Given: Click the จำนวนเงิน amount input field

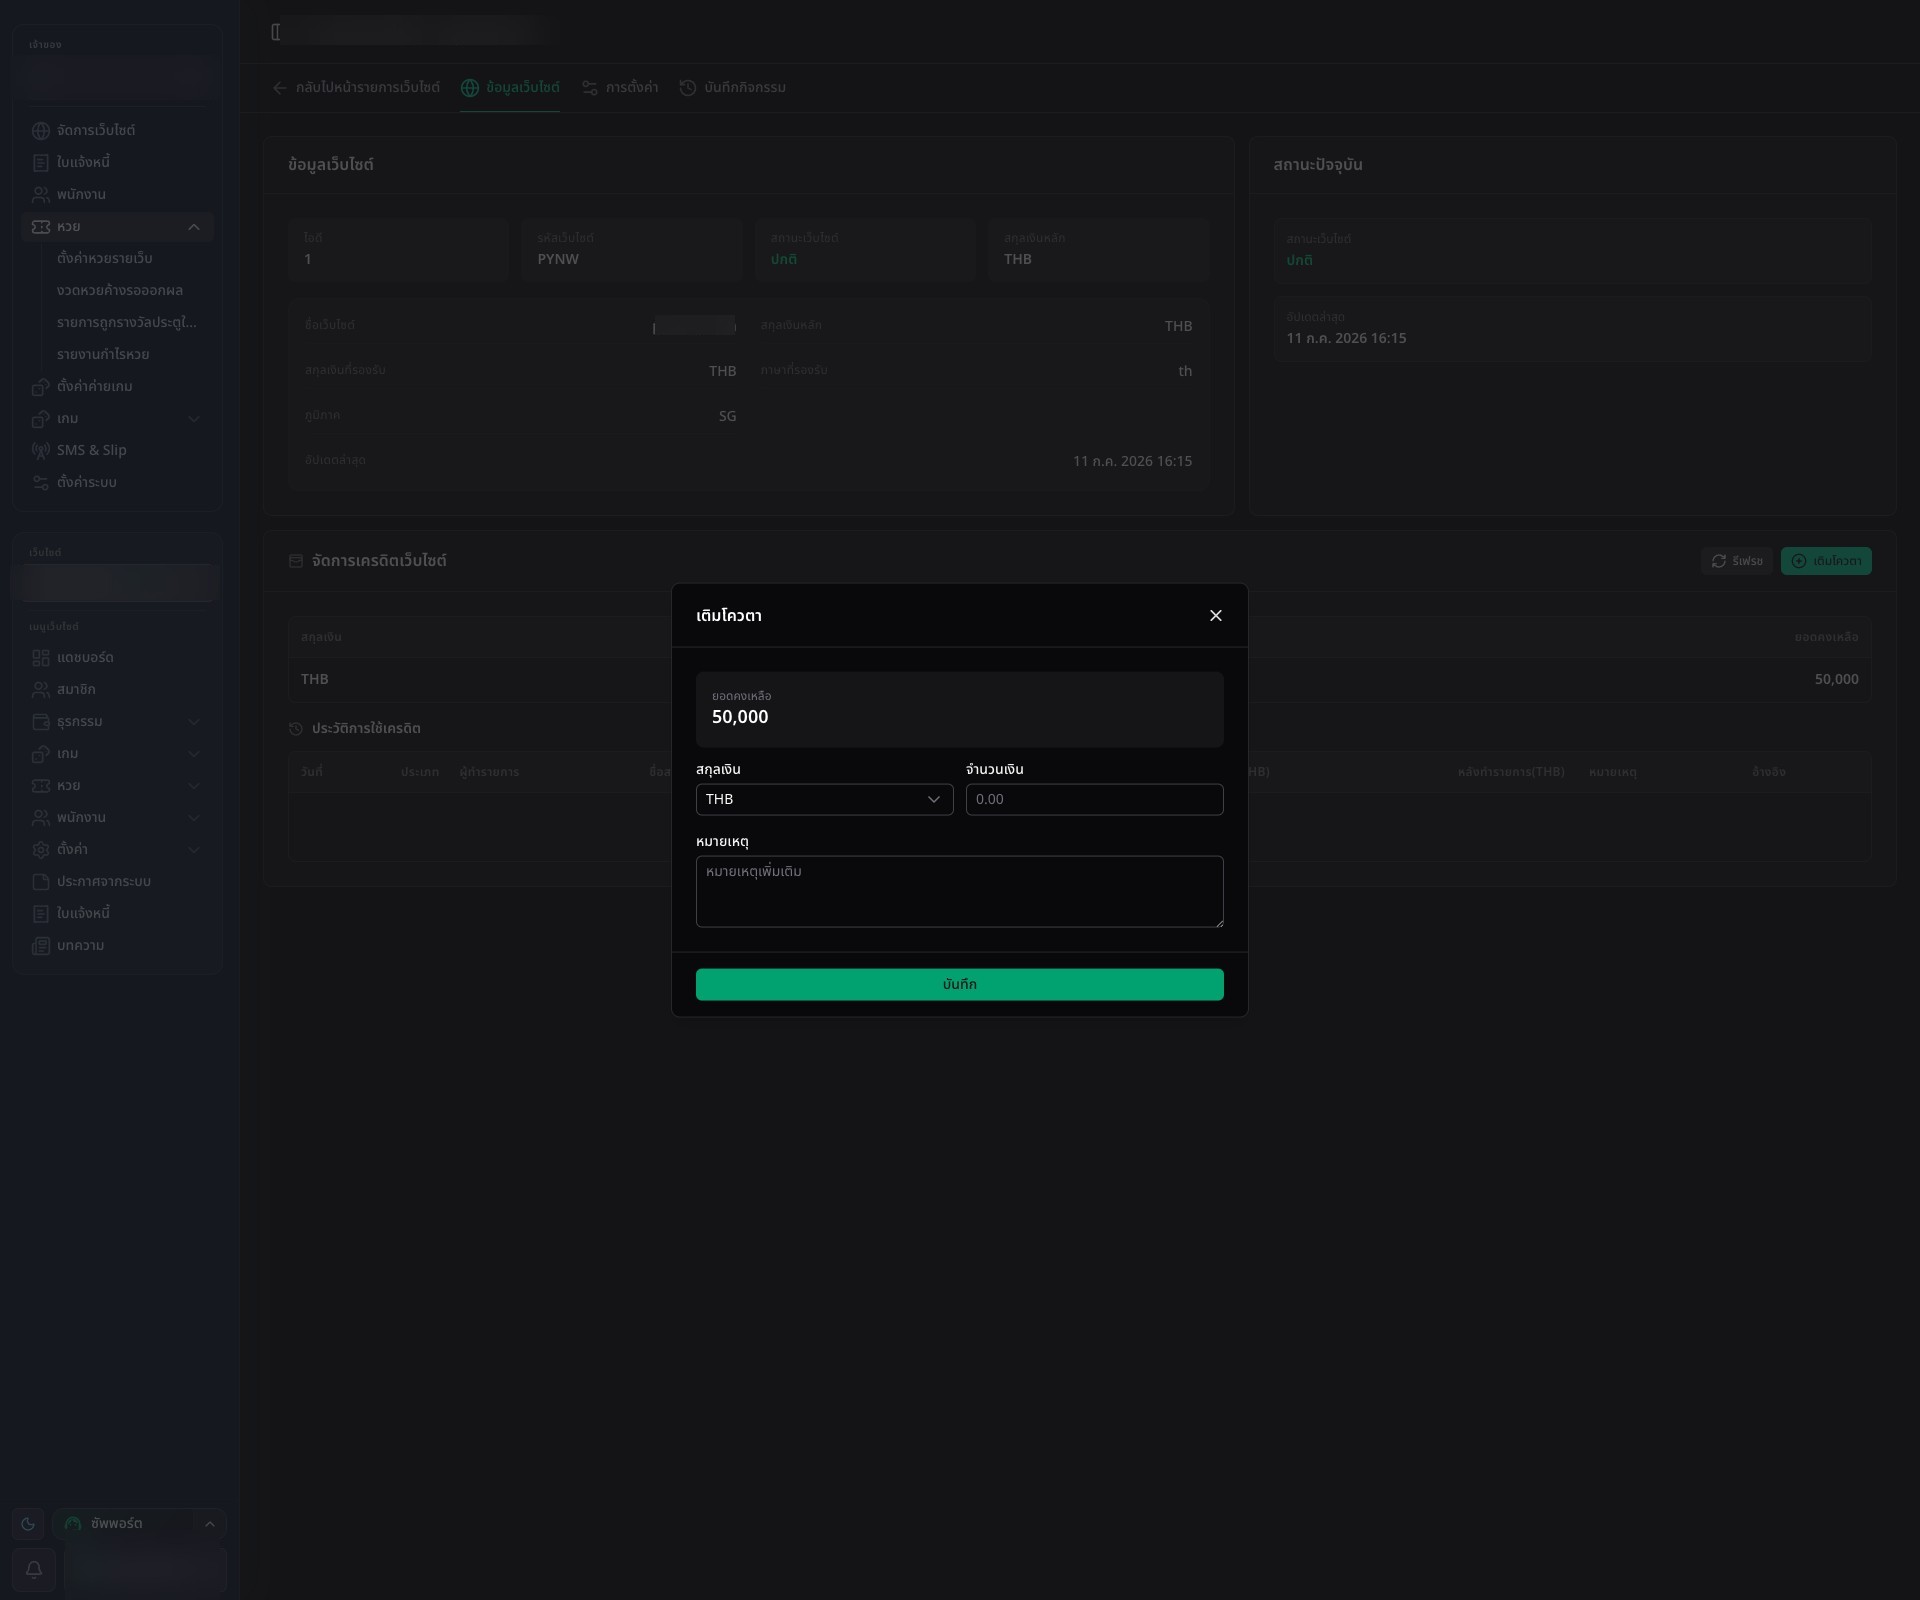Looking at the screenshot, I should pos(1094,799).
